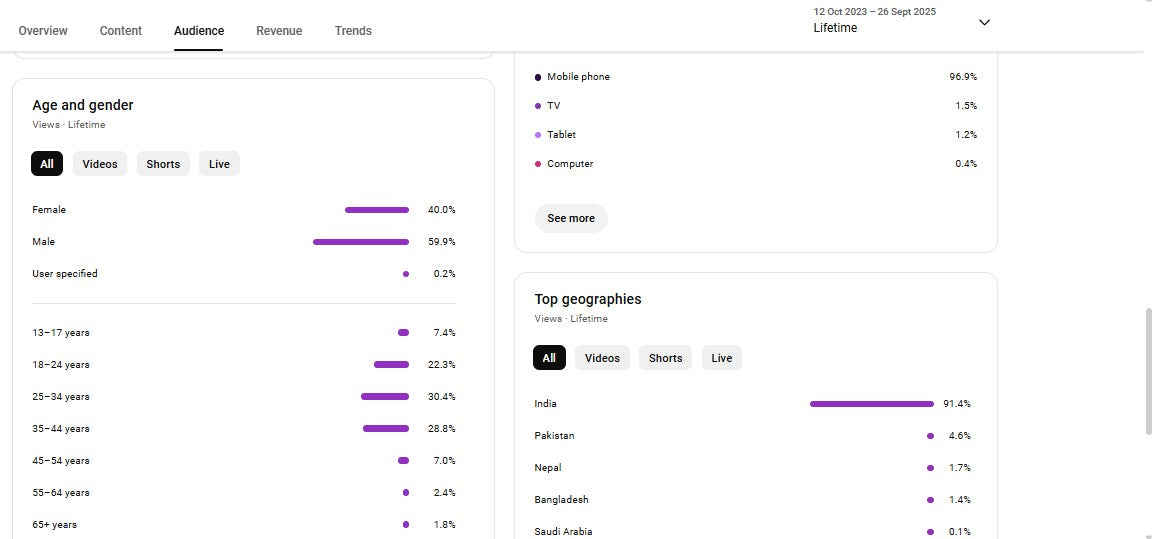Image resolution: width=1153 pixels, height=539 pixels.
Task: Click the Mobile phone legend dot
Action: (538, 77)
